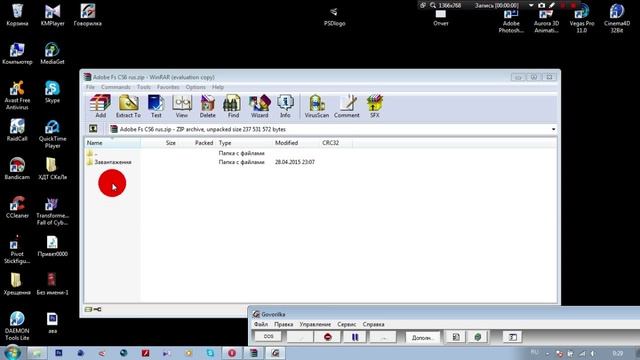Click the modified date 28.04.2015 cell
Screen dimensions: 640x360
[295, 162]
